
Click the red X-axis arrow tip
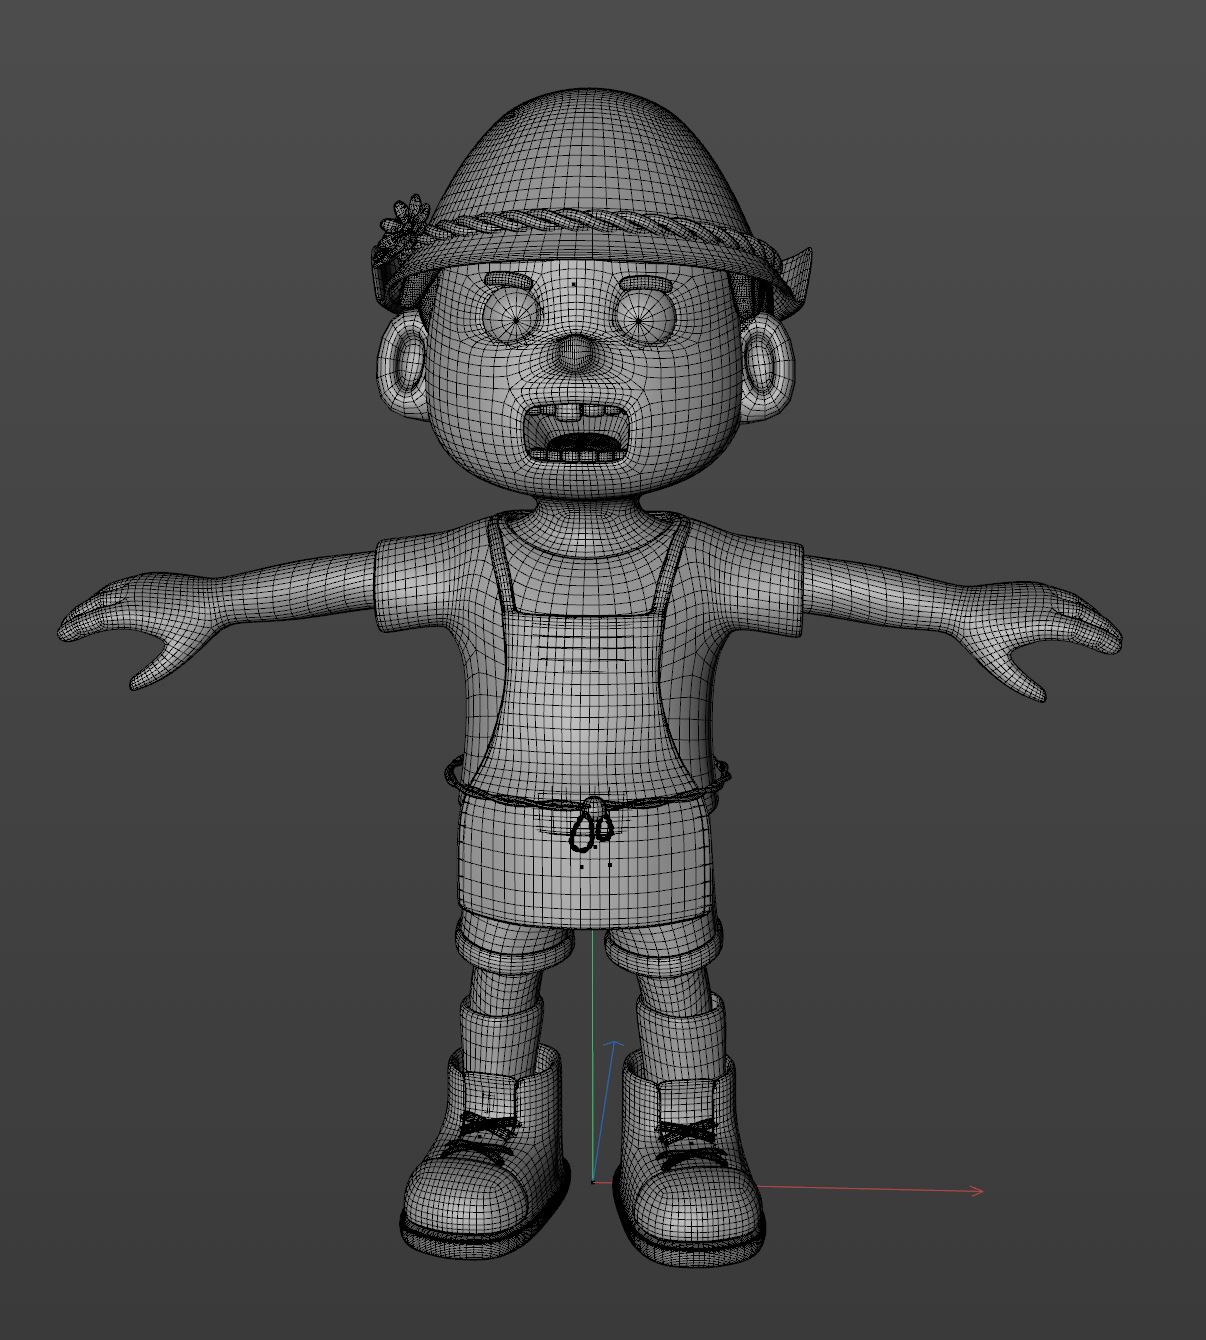click(978, 1190)
